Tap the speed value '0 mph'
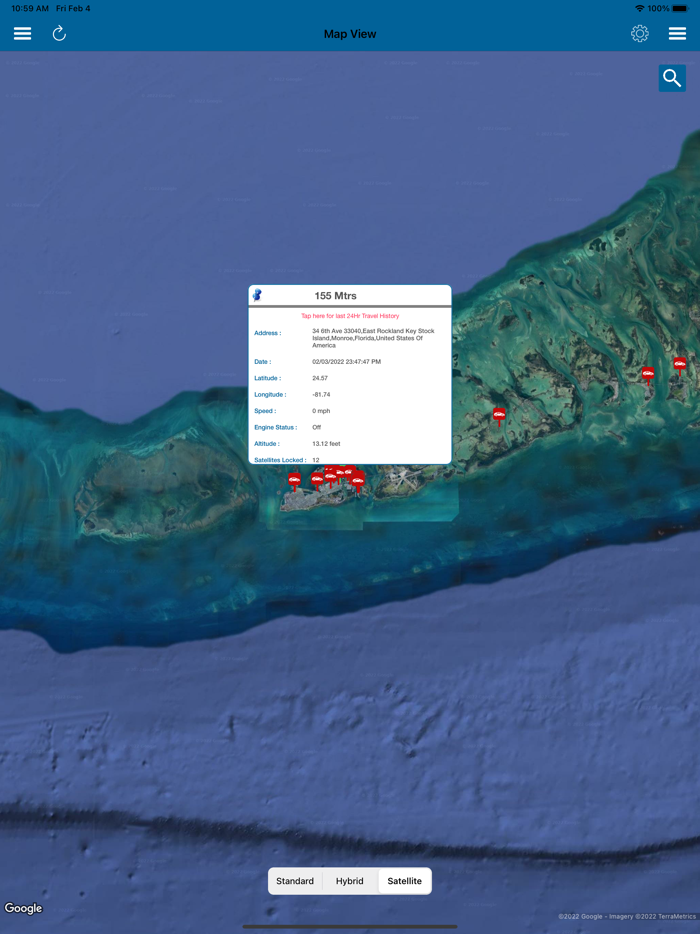This screenshot has width=700, height=934. click(321, 411)
